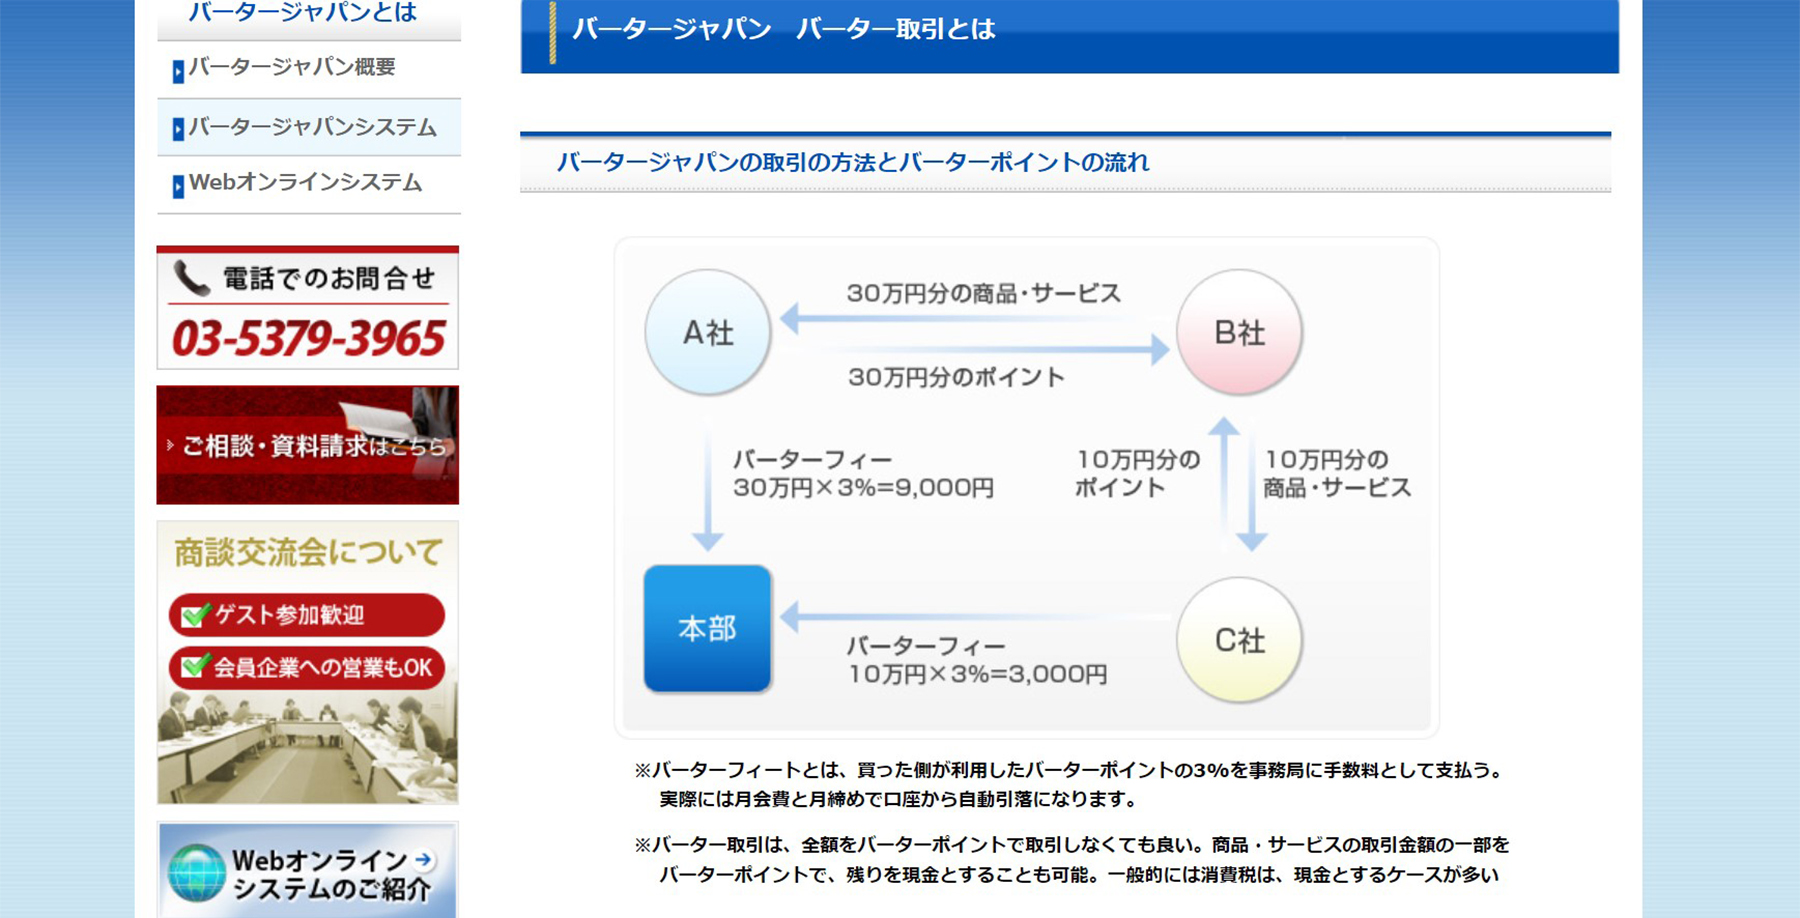Click the yellow C社 circle
1800x918 pixels.
[1239, 640]
